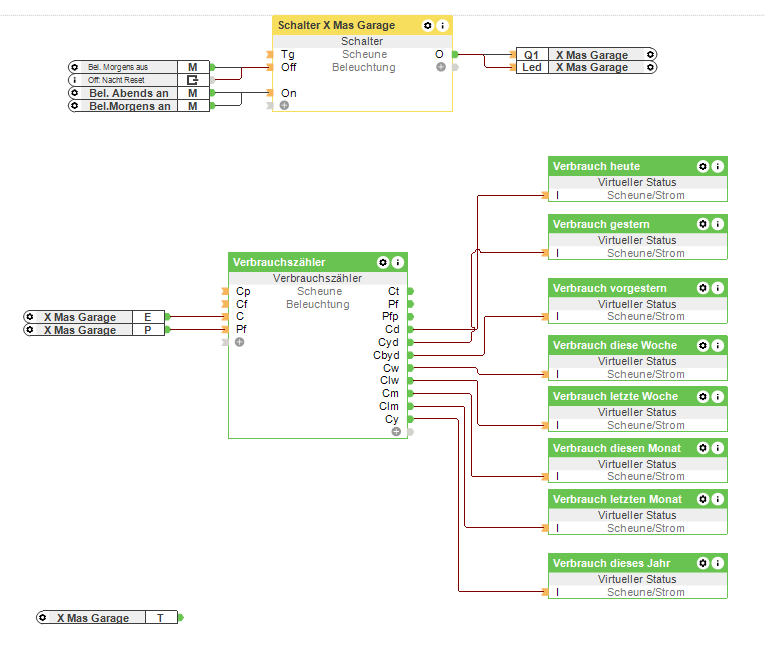Open info icon of Verbrauch letzten Monat block
The height and width of the screenshot is (662, 765).
717,499
